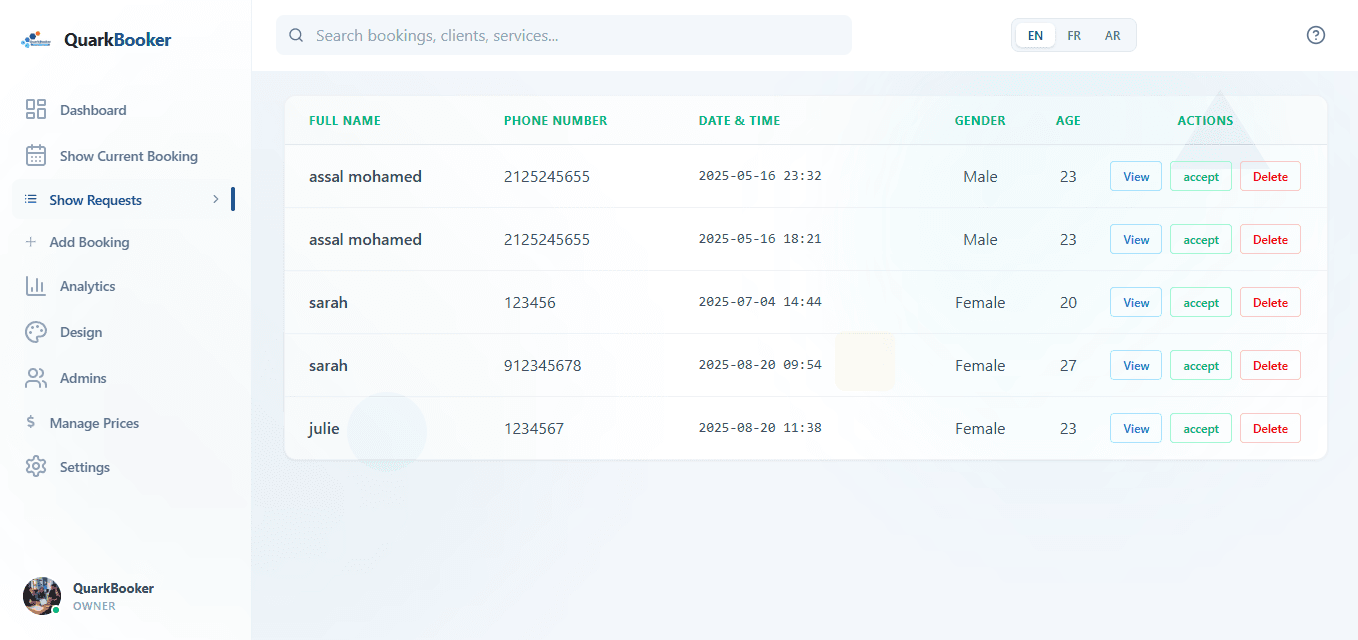Delete the first booking for assal mohamed
The image size is (1358, 640).
pos(1270,176)
